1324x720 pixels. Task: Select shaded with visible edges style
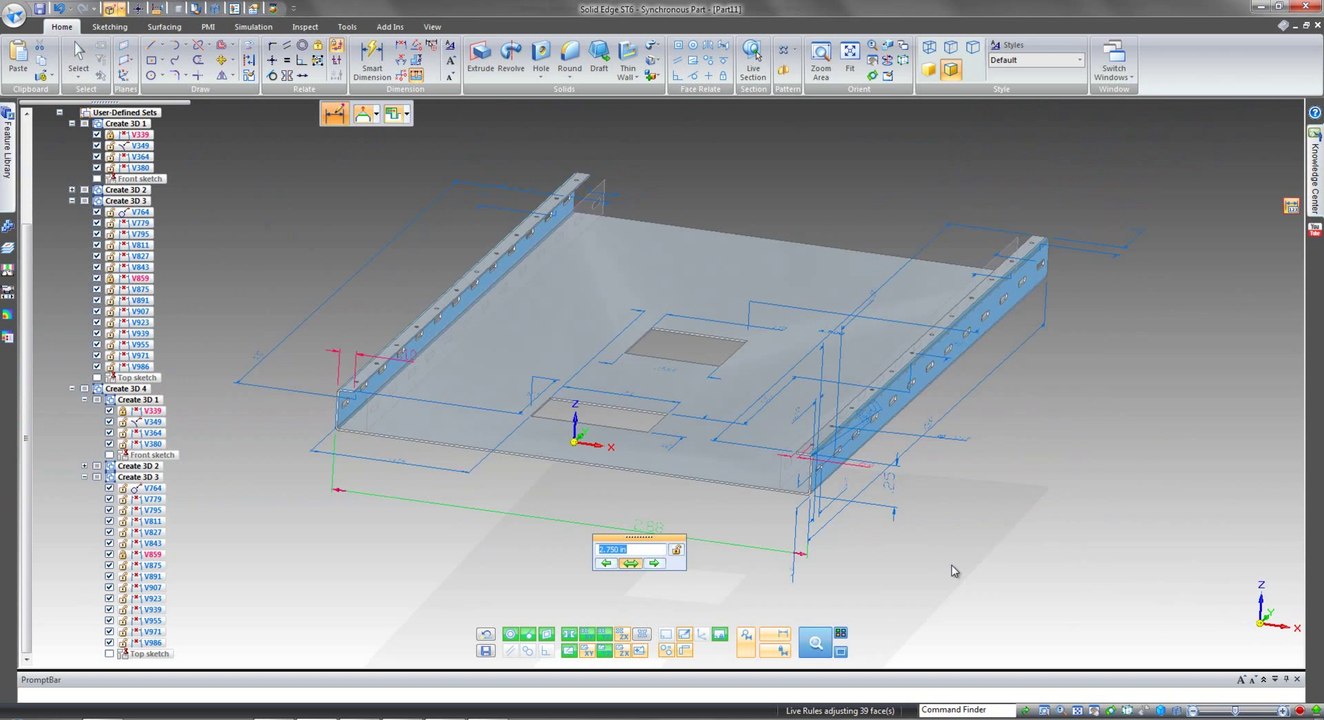click(951, 69)
